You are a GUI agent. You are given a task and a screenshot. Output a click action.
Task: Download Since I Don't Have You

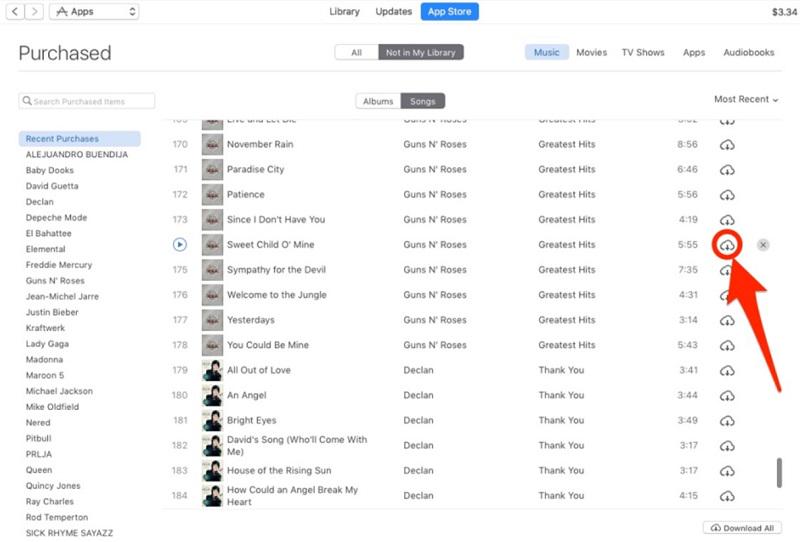[x=727, y=220]
